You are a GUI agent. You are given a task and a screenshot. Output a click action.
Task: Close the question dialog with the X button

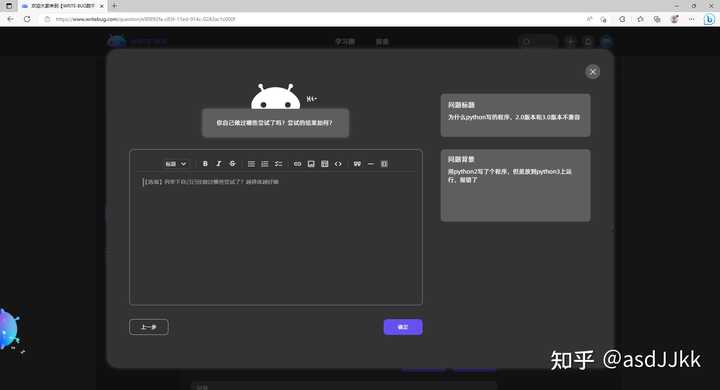click(x=592, y=72)
